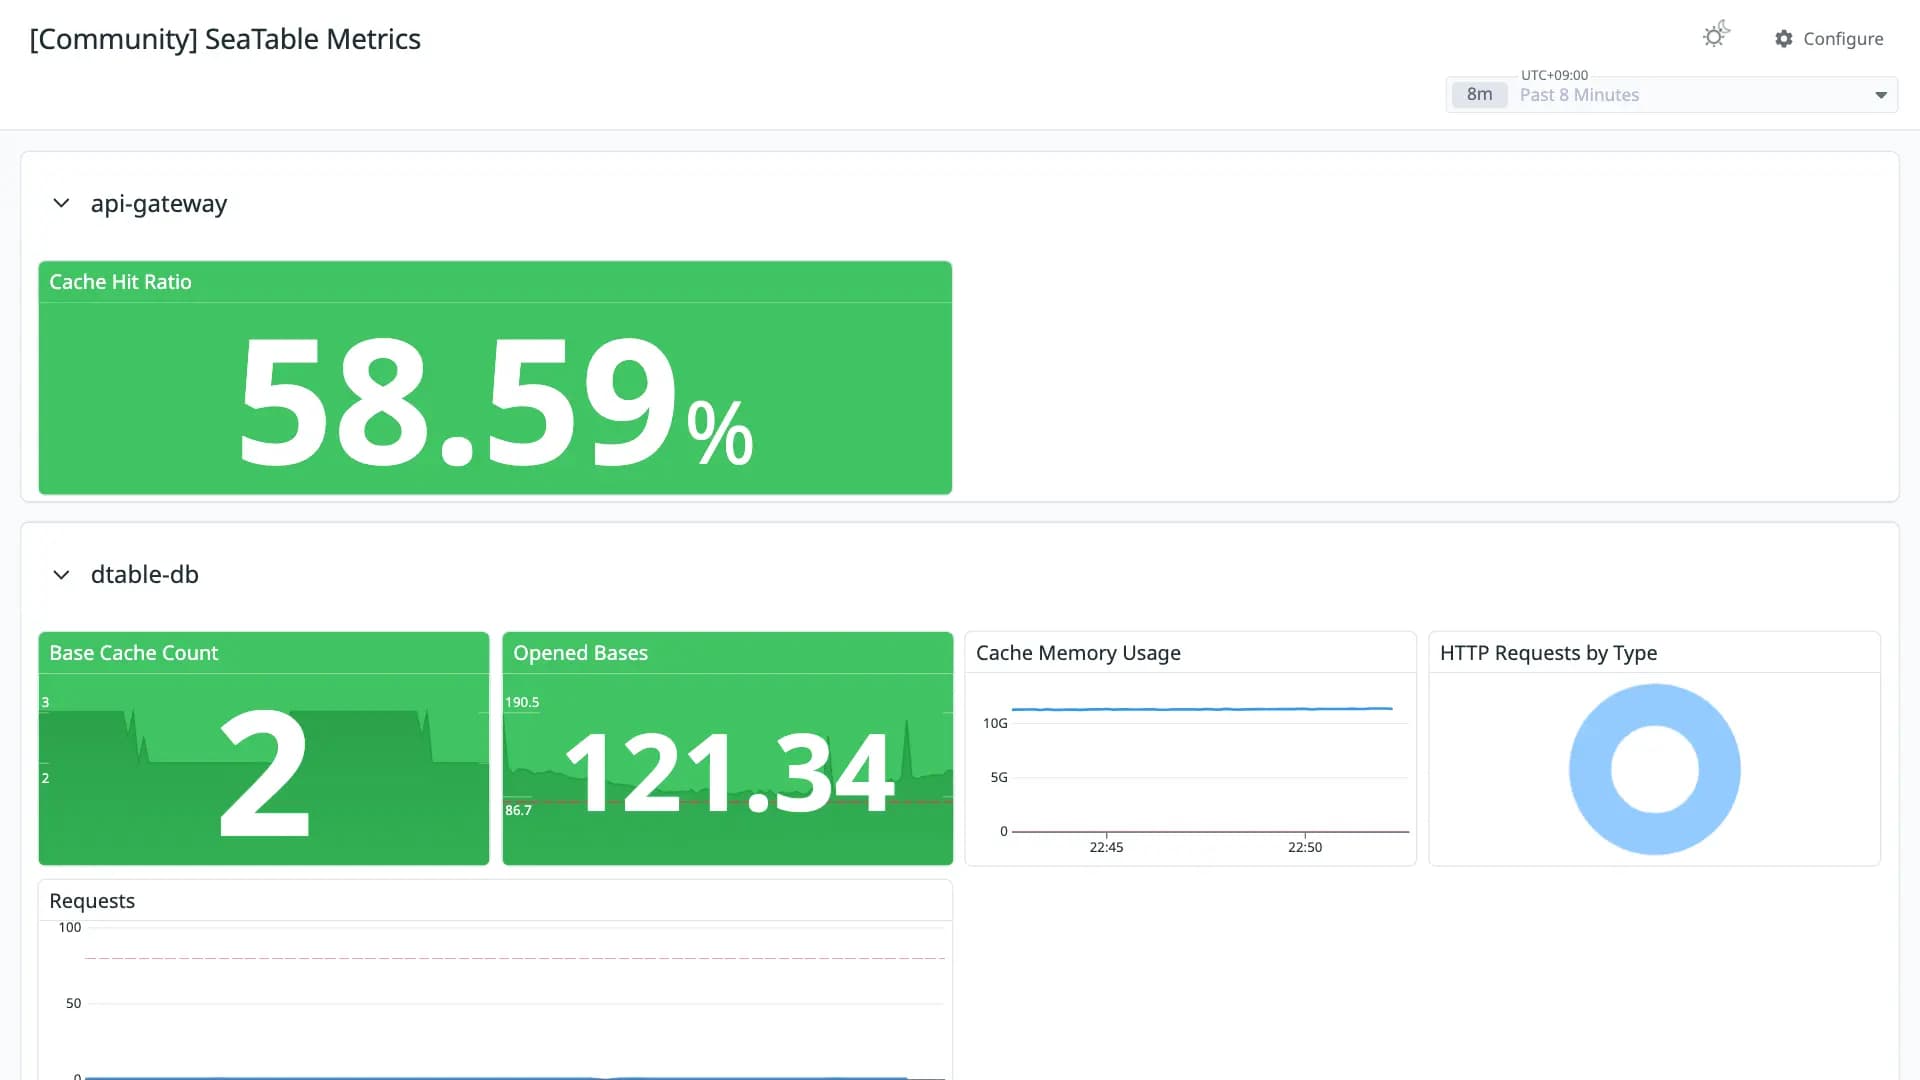Click the 121.34 Opened Bases value
Image resolution: width=1920 pixels, height=1080 pixels.
click(x=729, y=773)
